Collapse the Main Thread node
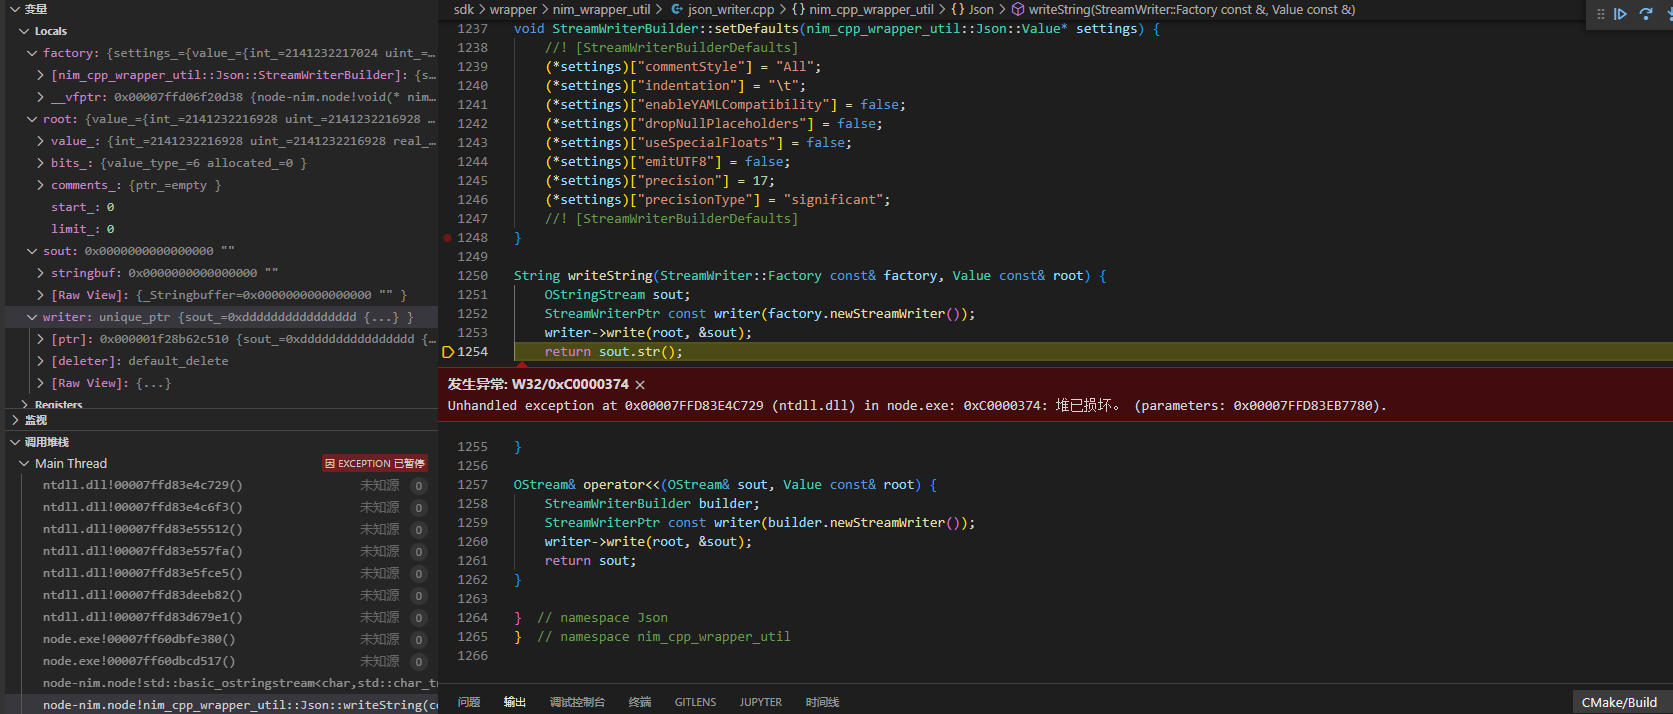 pos(24,464)
